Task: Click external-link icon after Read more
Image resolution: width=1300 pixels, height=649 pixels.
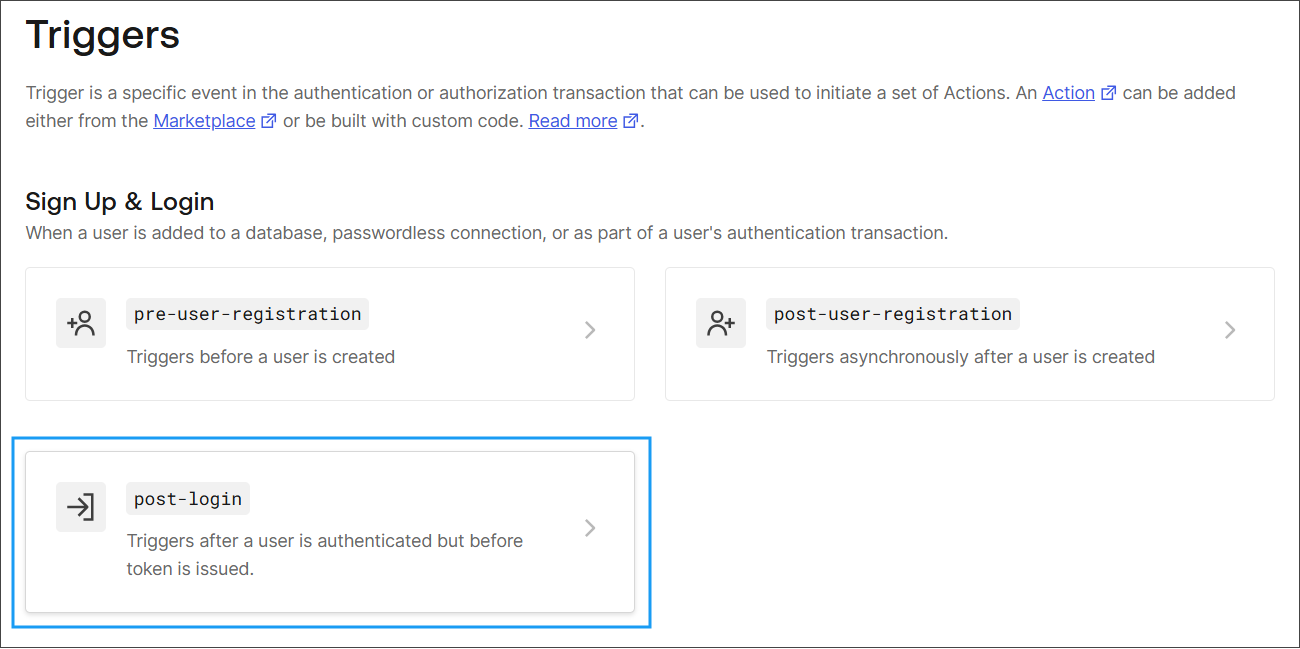Action: tap(630, 121)
